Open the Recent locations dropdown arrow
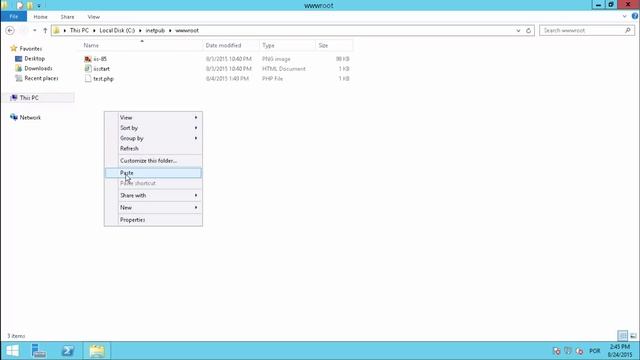Image resolution: width=640 pixels, height=360 pixels. tap(35, 31)
